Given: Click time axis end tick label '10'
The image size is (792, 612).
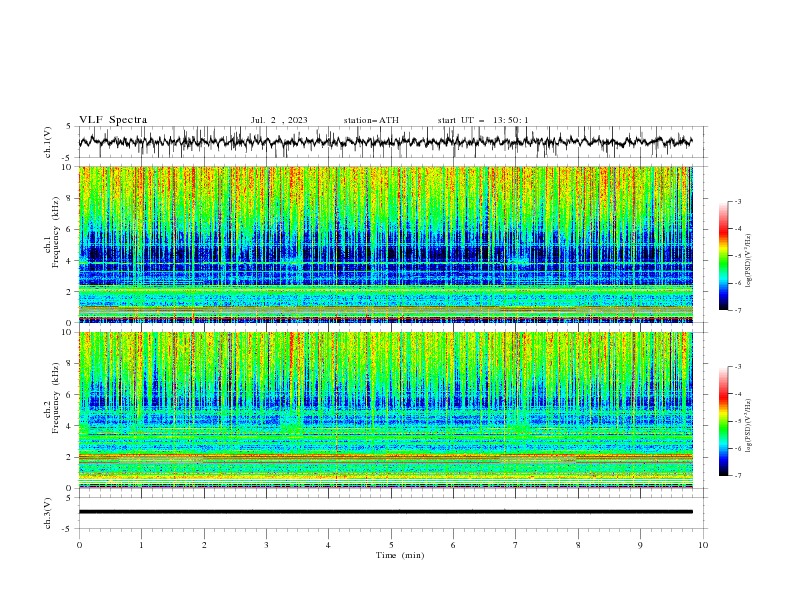Looking at the screenshot, I should click(703, 545).
